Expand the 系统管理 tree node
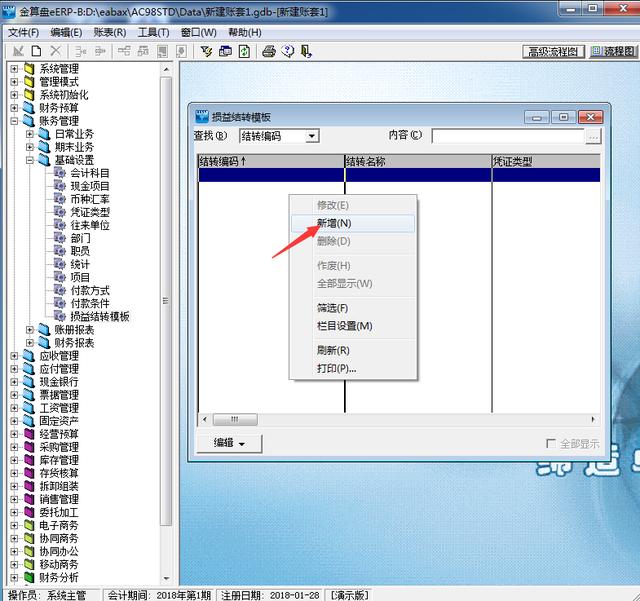The height and width of the screenshot is (601, 640). pos(14,69)
